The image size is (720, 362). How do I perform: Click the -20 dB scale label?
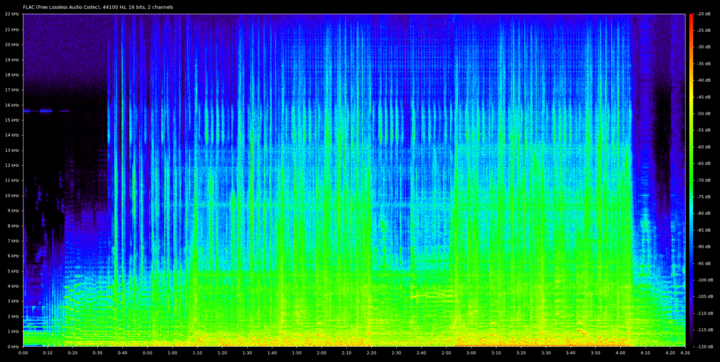click(704, 15)
